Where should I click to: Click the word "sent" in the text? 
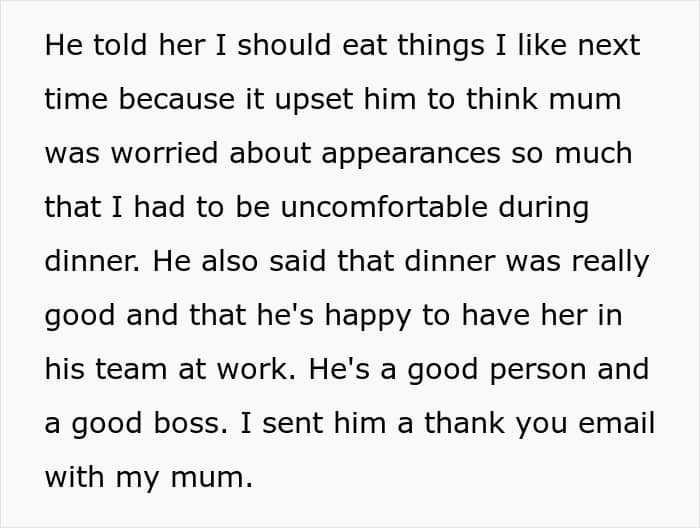pyautogui.click(x=293, y=424)
